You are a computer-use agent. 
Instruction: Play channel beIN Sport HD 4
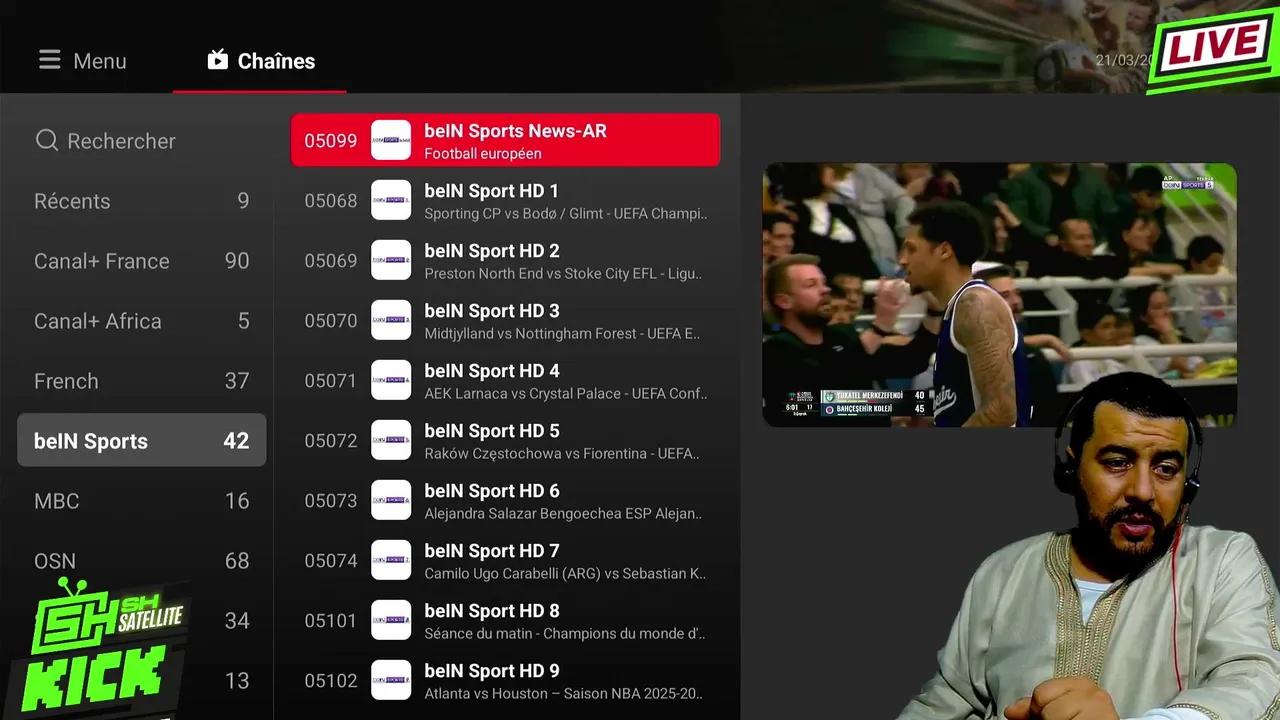click(x=505, y=380)
